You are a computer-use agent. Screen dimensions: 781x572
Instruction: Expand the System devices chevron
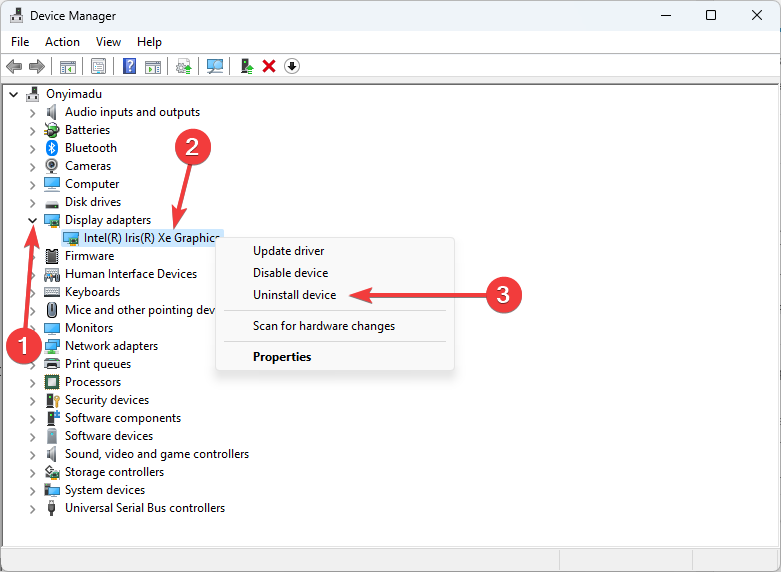[x=32, y=491]
